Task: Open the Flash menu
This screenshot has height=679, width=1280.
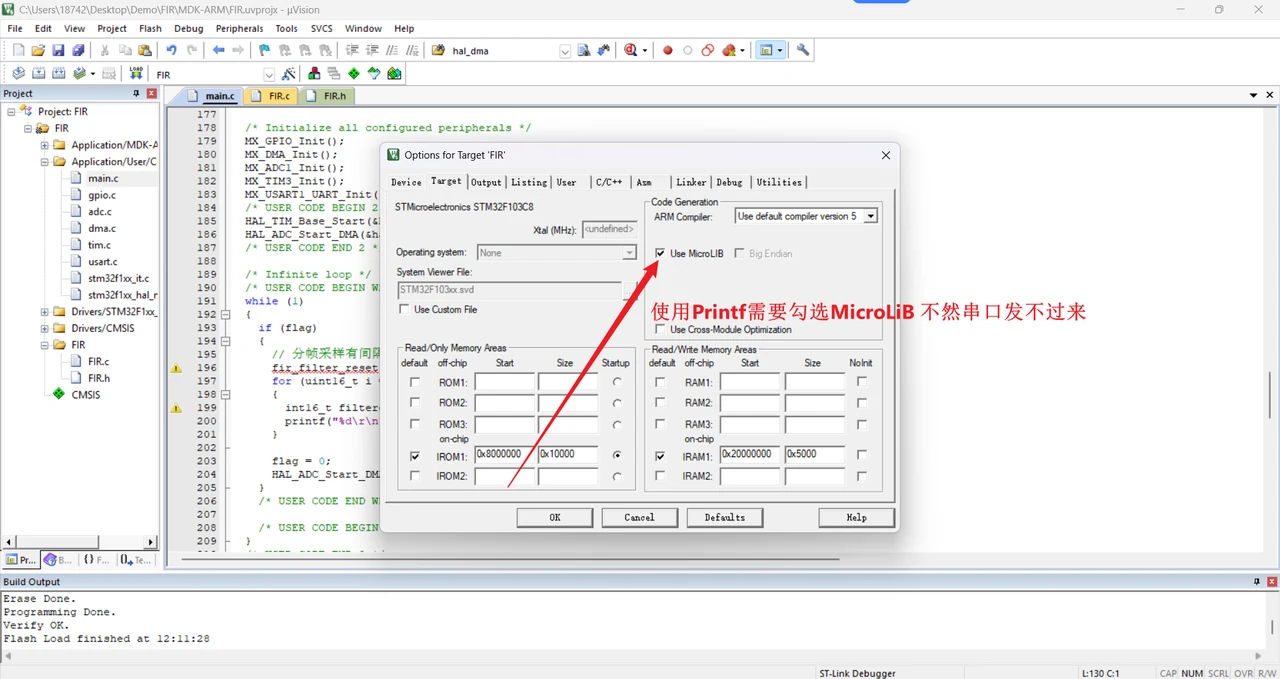Action: pyautogui.click(x=150, y=29)
